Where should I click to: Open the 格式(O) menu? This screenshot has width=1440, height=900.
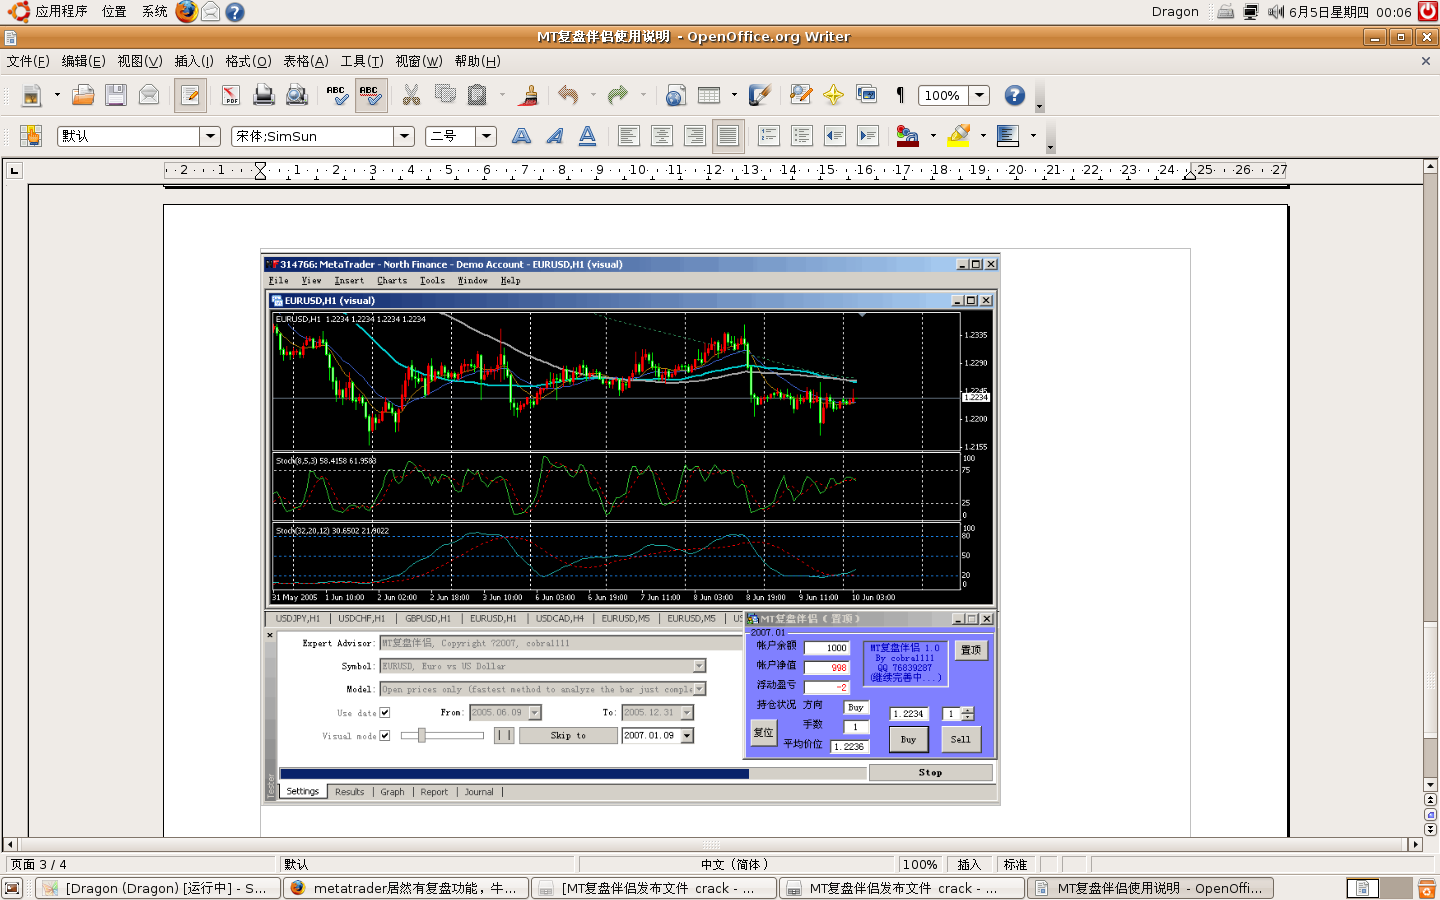pyautogui.click(x=248, y=61)
